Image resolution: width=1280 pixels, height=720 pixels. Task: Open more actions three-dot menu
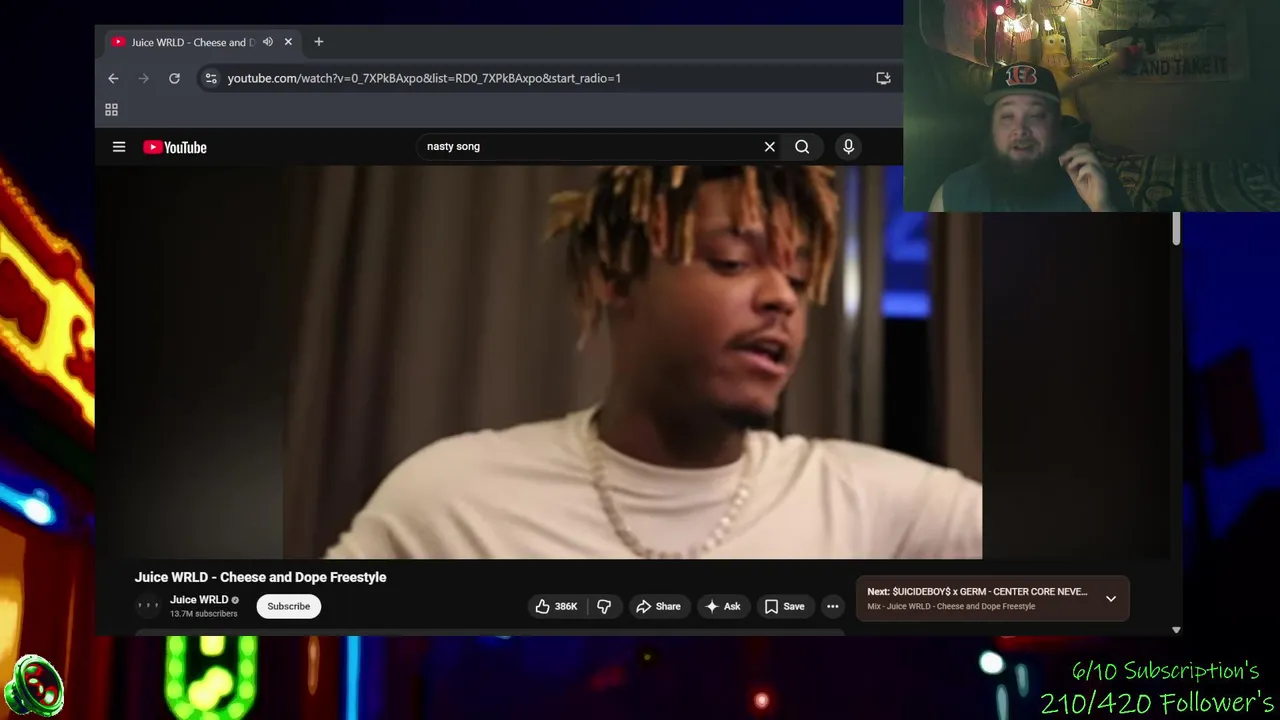point(832,606)
